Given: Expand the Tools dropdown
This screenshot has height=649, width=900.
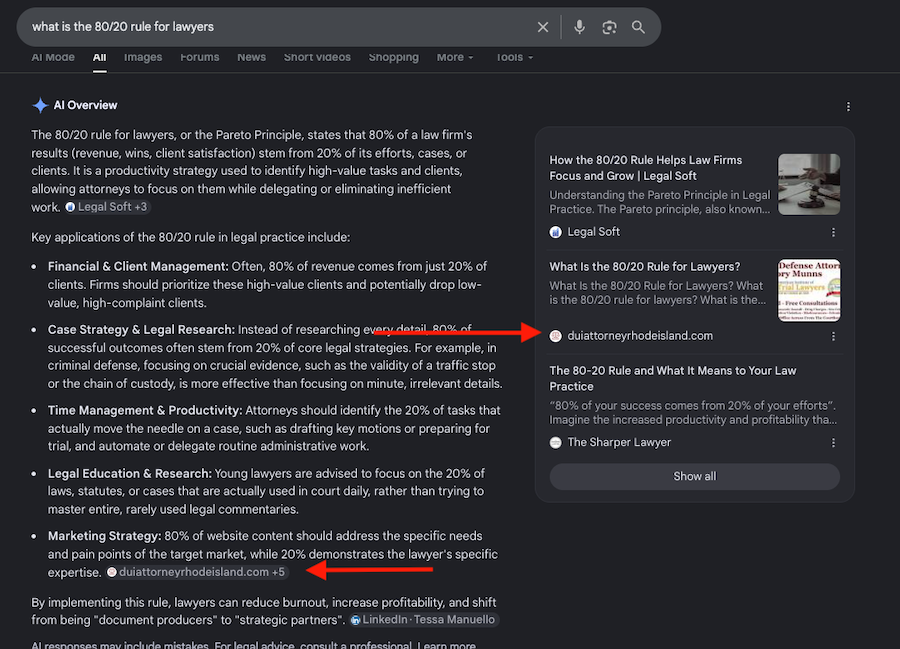Looking at the screenshot, I should (514, 57).
